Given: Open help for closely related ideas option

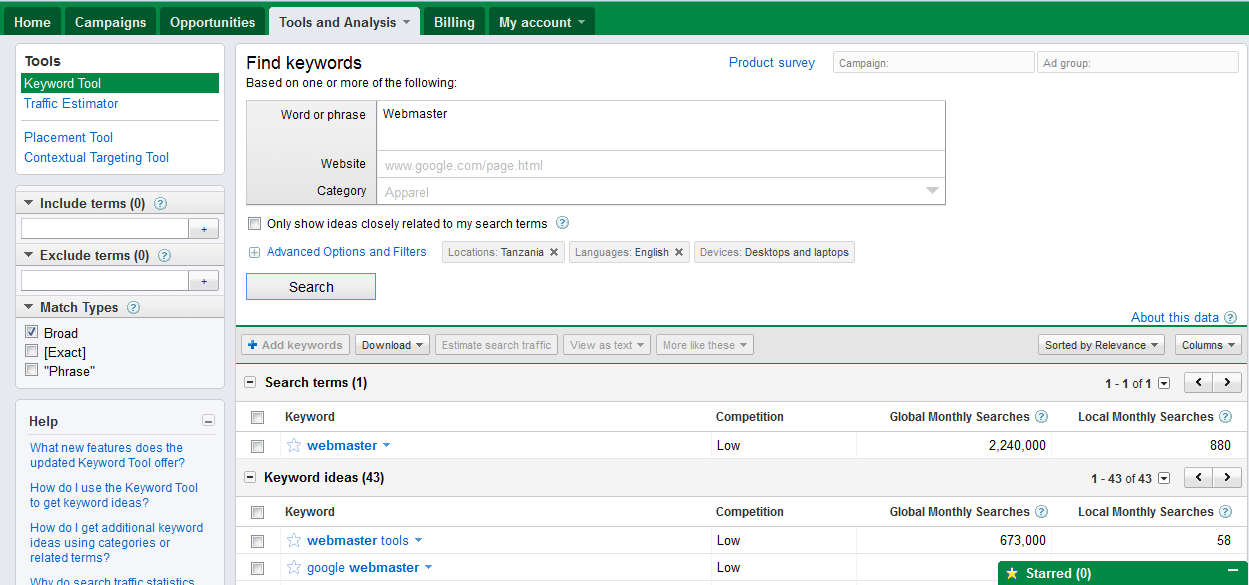Looking at the screenshot, I should click(562, 223).
